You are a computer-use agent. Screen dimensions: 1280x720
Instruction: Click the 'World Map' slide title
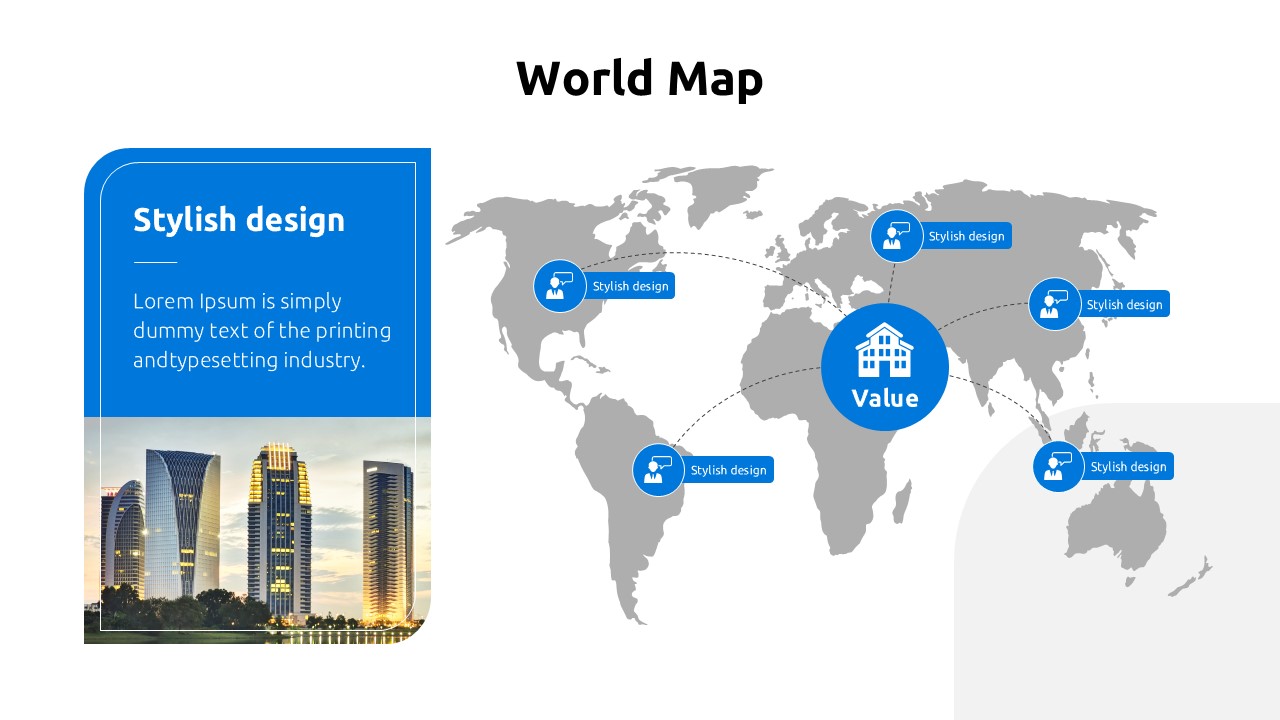tap(639, 78)
